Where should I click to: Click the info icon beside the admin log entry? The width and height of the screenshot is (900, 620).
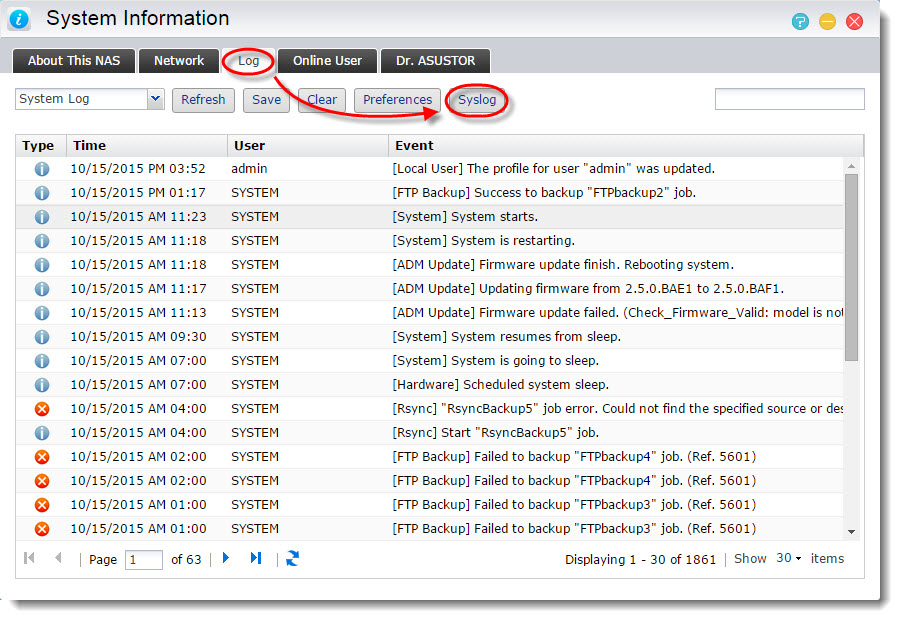point(41,168)
